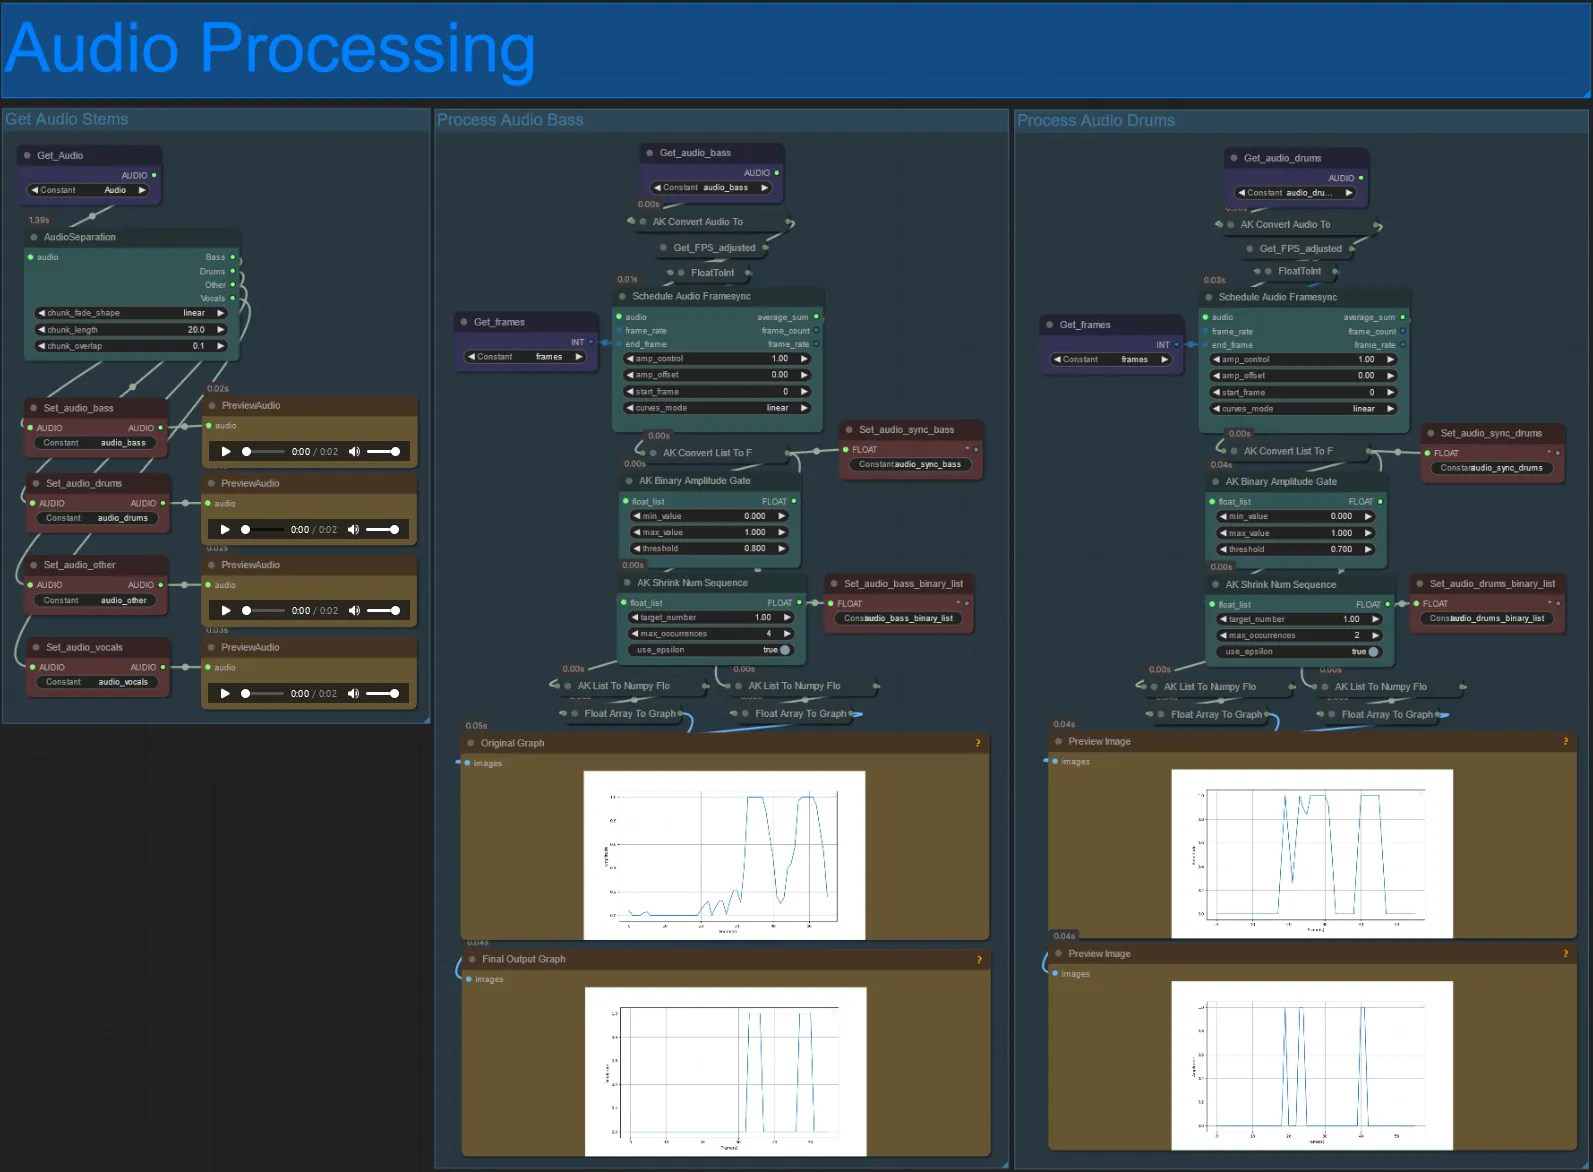This screenshot has width=1593, height=1172.
Task: Collapse Original Graph node via its title dot
Action: coord(471,743)
